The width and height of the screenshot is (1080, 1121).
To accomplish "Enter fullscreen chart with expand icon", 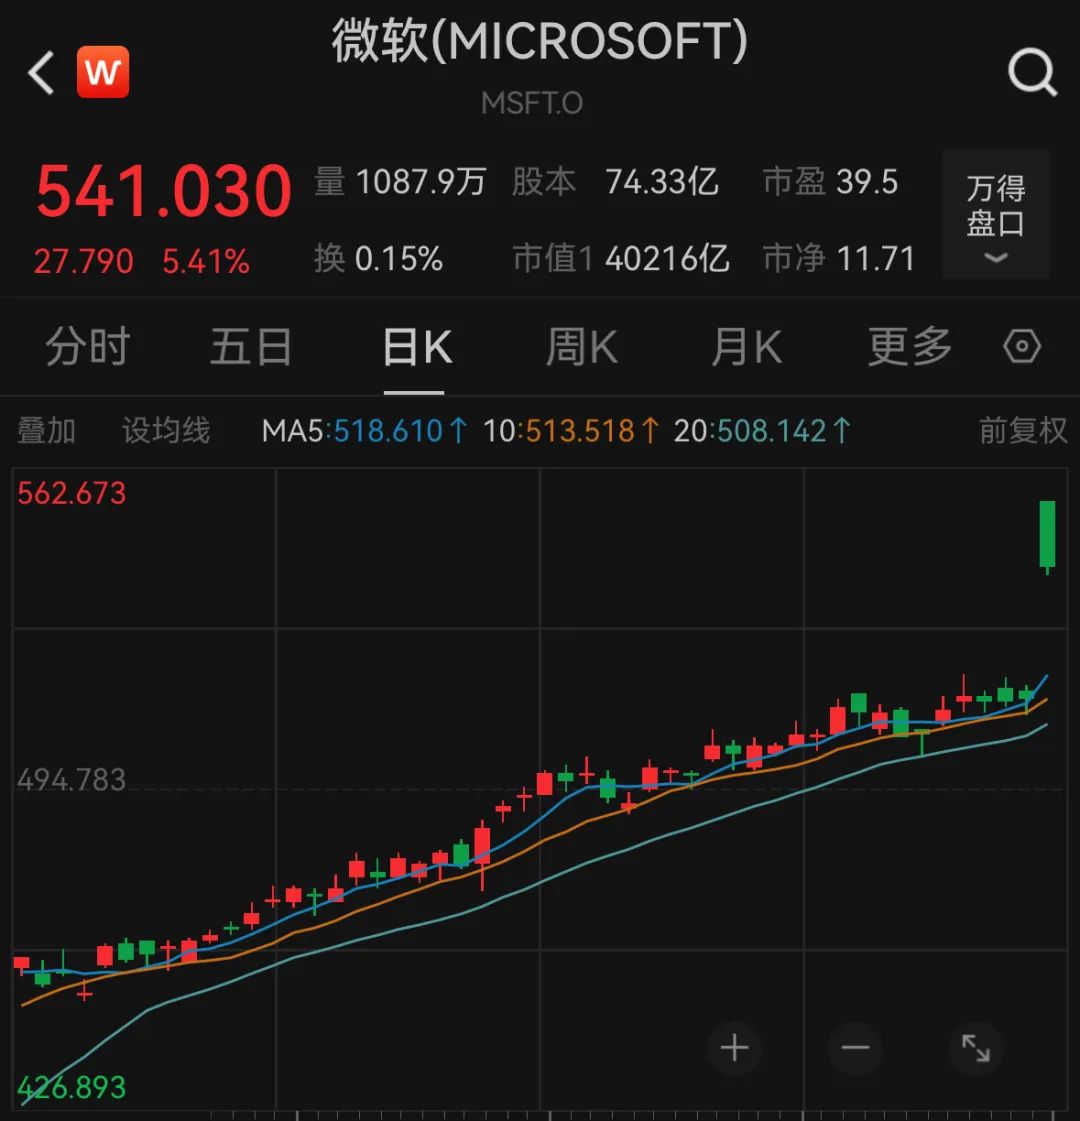I will click(x=976, y=1048).
